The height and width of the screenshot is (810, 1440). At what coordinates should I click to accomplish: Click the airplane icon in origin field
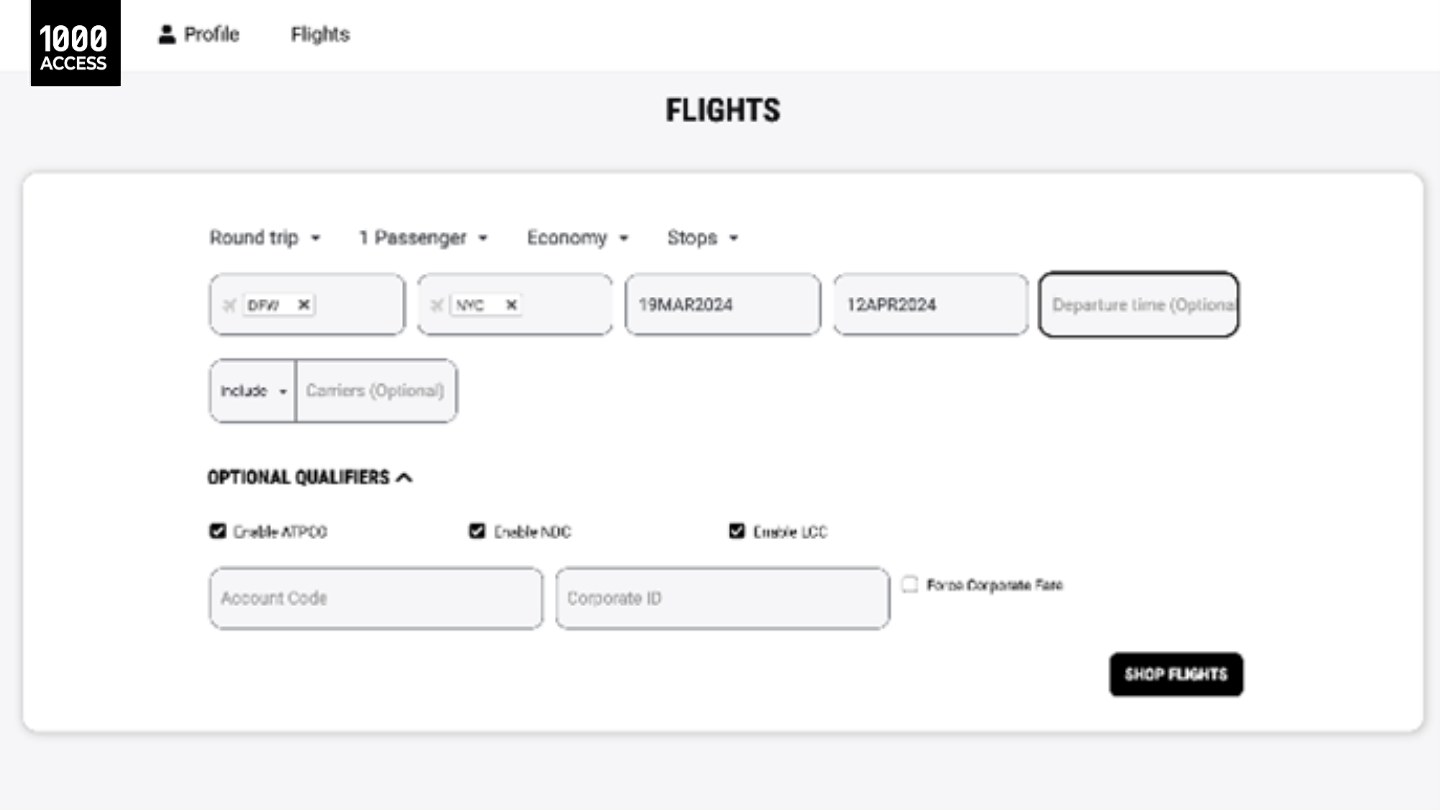pyautogui.click(x=229, y=305)
